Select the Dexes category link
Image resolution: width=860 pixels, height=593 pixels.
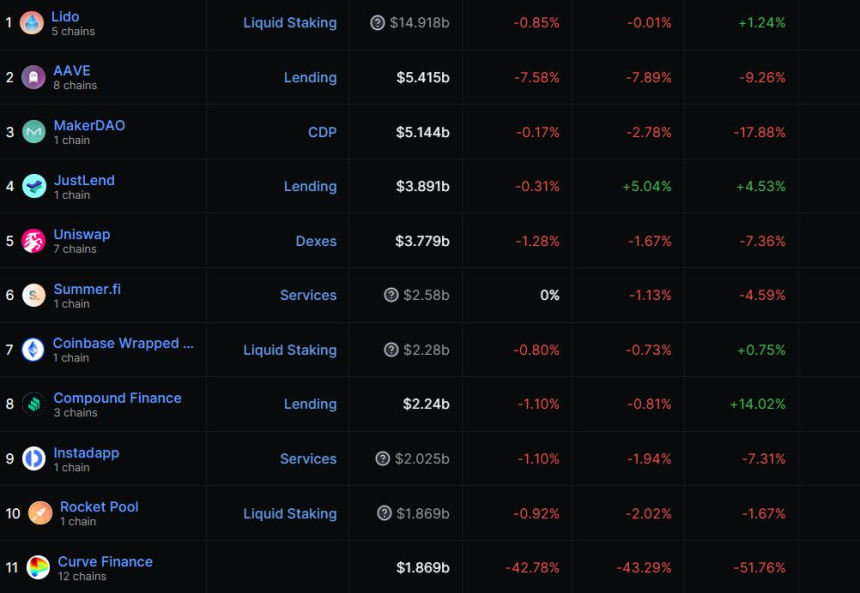316,241
